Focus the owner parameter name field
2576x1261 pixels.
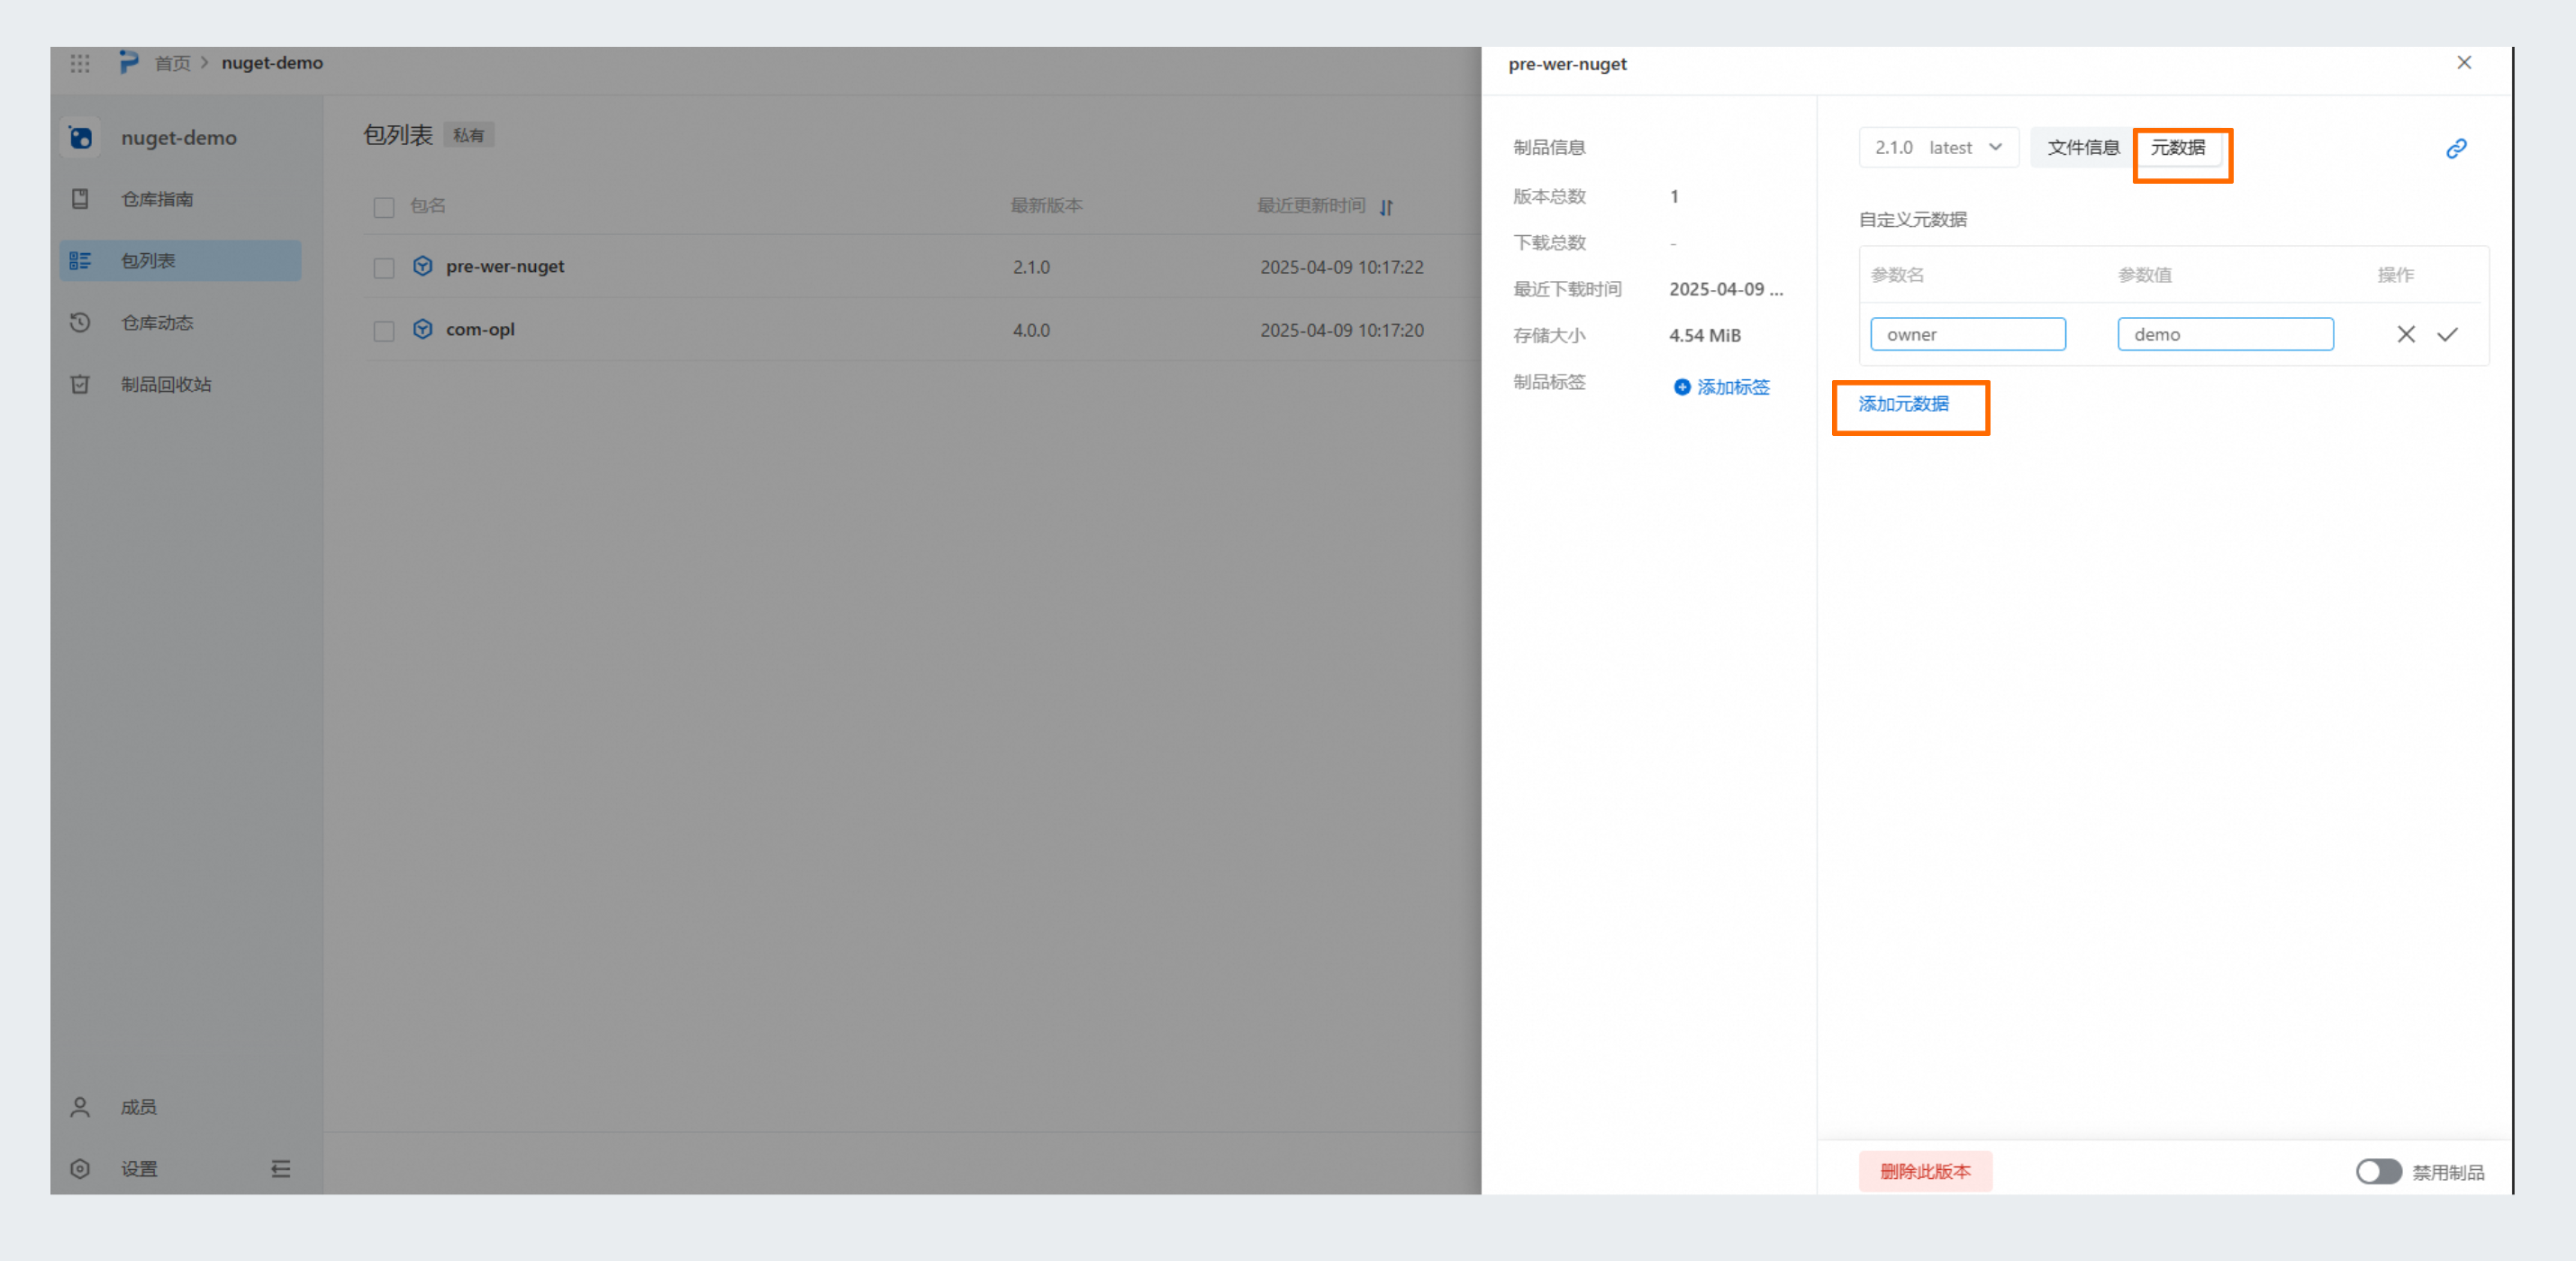click(x=1967, y=335)
